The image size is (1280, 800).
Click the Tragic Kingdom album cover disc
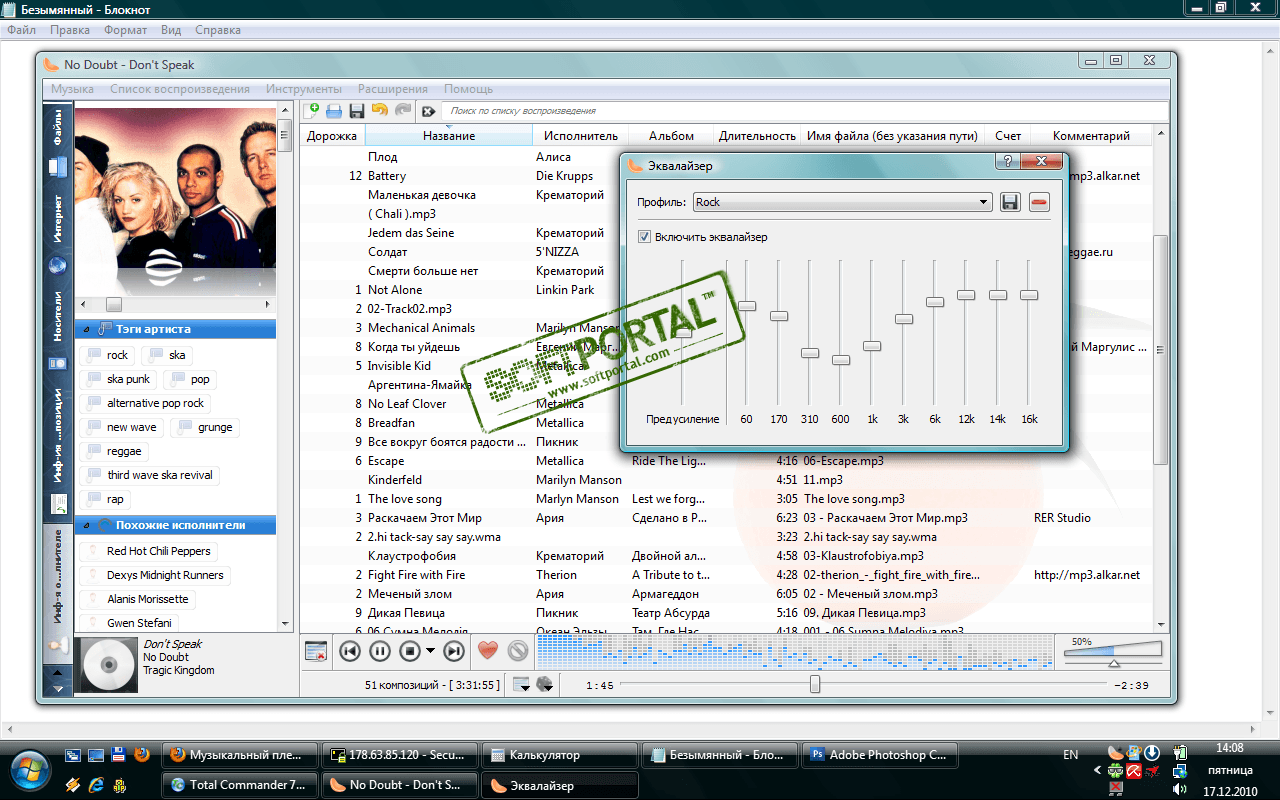click(107, 664)
